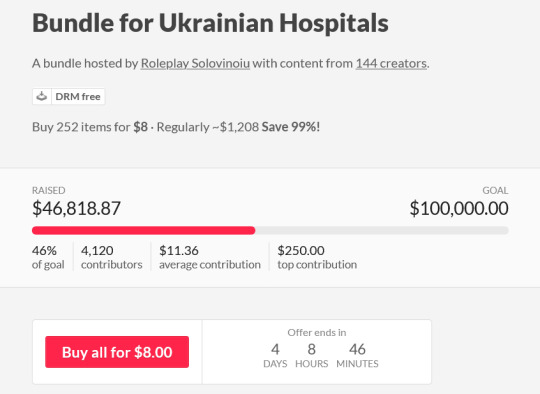
Task: Click the DRM free badge label
Action: tap(78, 97)
